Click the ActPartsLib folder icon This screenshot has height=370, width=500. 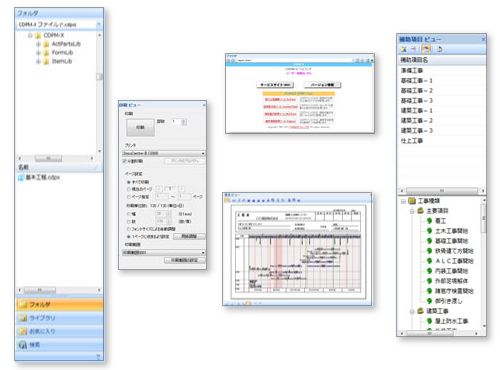[46, 44]
